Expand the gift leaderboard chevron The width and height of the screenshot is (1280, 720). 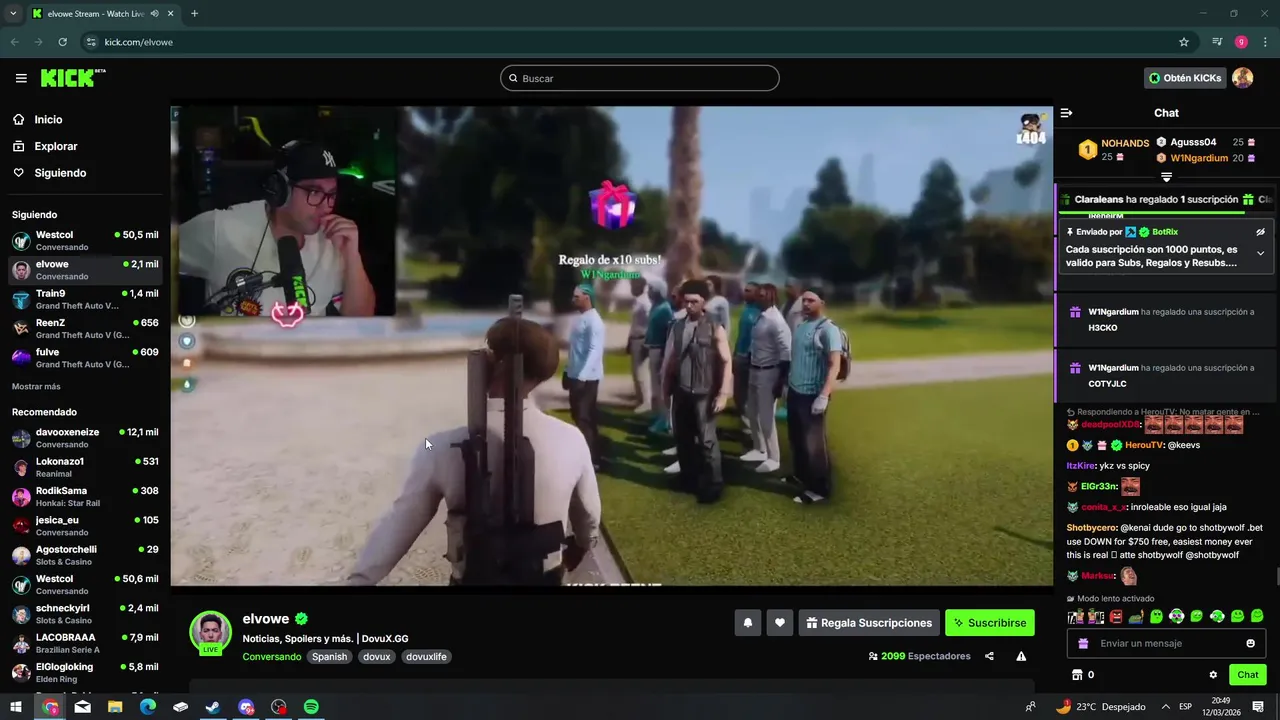point(1166,177)
